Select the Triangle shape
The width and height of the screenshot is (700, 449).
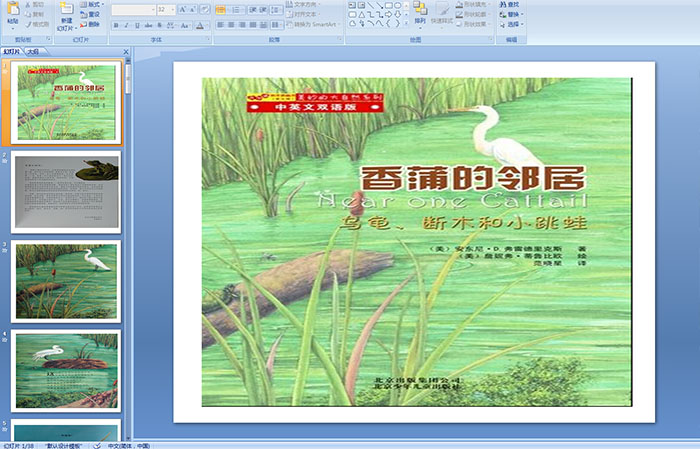362,14
